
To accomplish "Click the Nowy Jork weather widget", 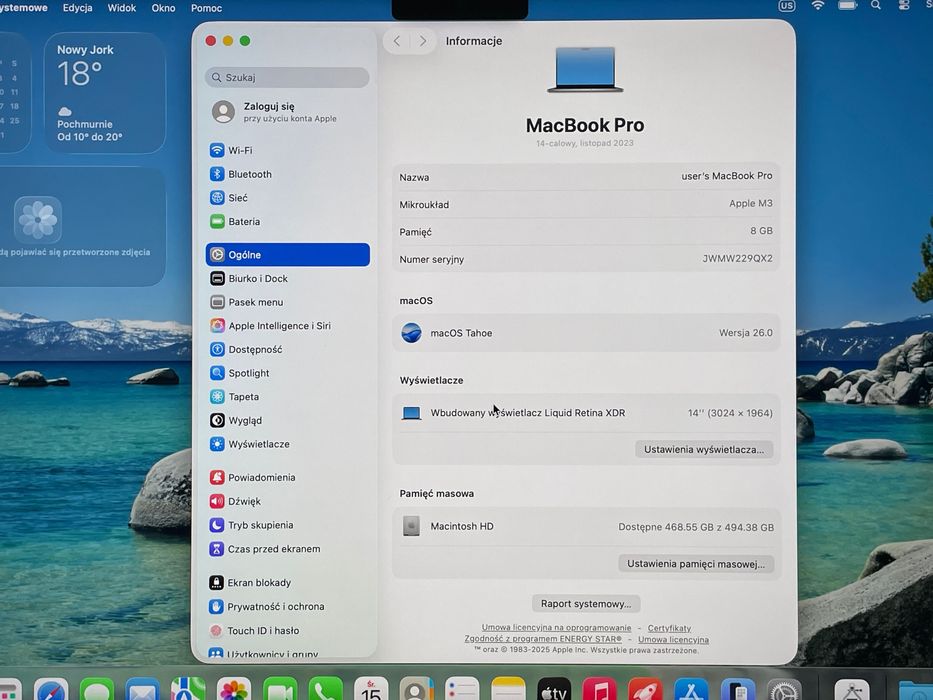I will (105, 93).
